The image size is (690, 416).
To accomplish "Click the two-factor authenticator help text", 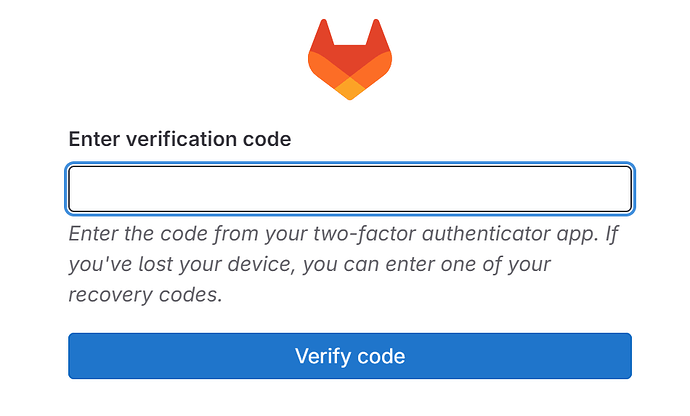I will click(x=343, y=264).
